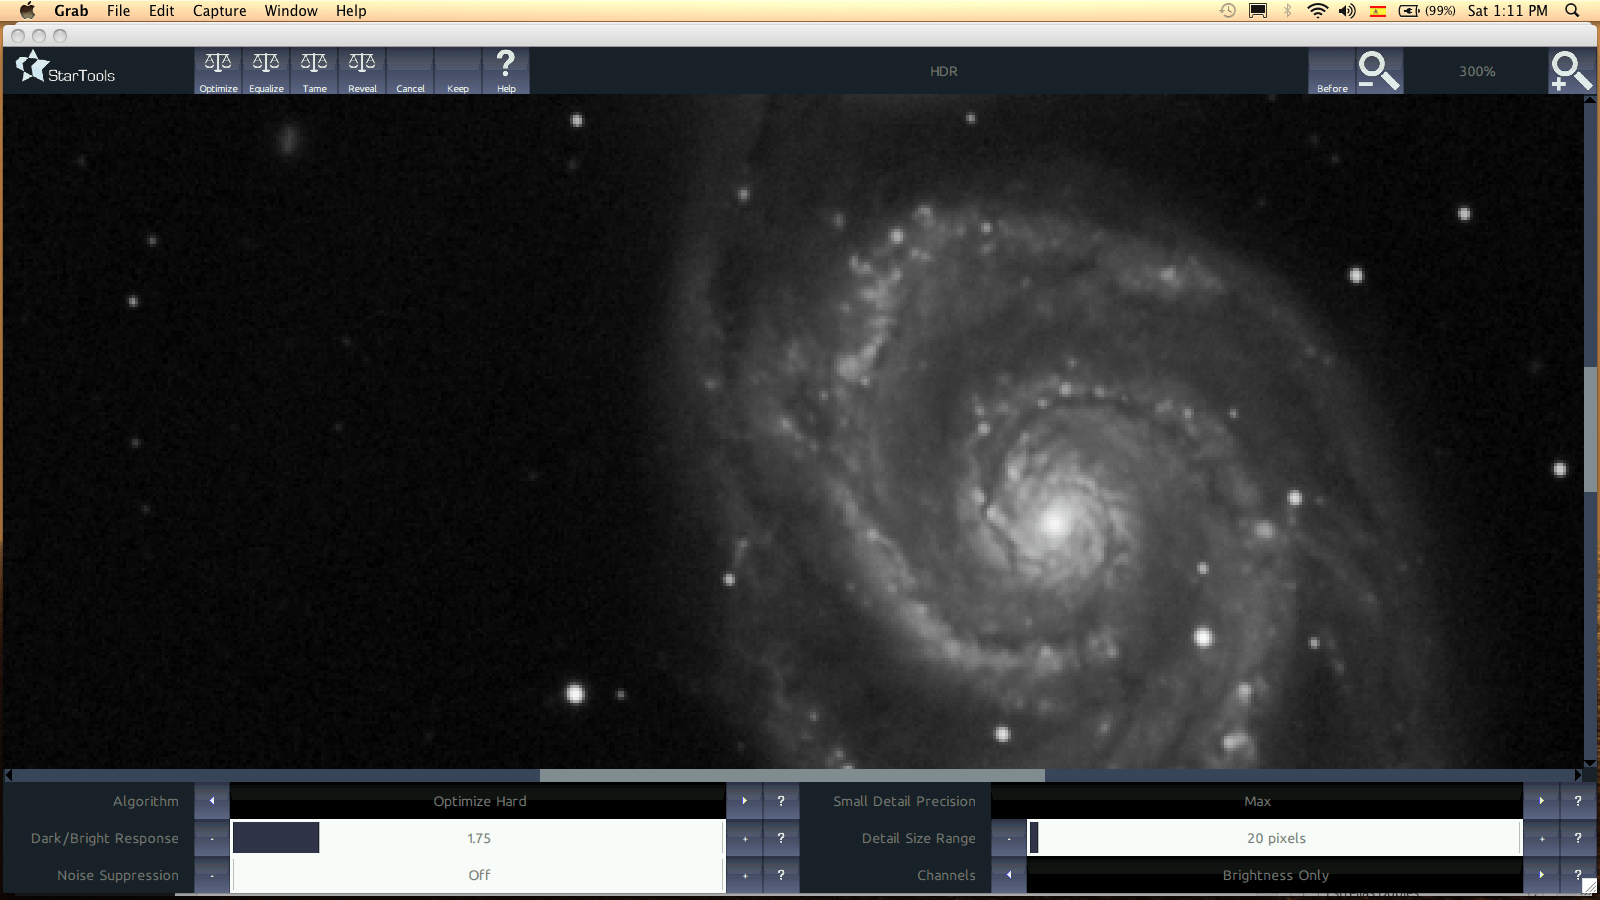Click the horizontal image scrollbar

point(792,775)
